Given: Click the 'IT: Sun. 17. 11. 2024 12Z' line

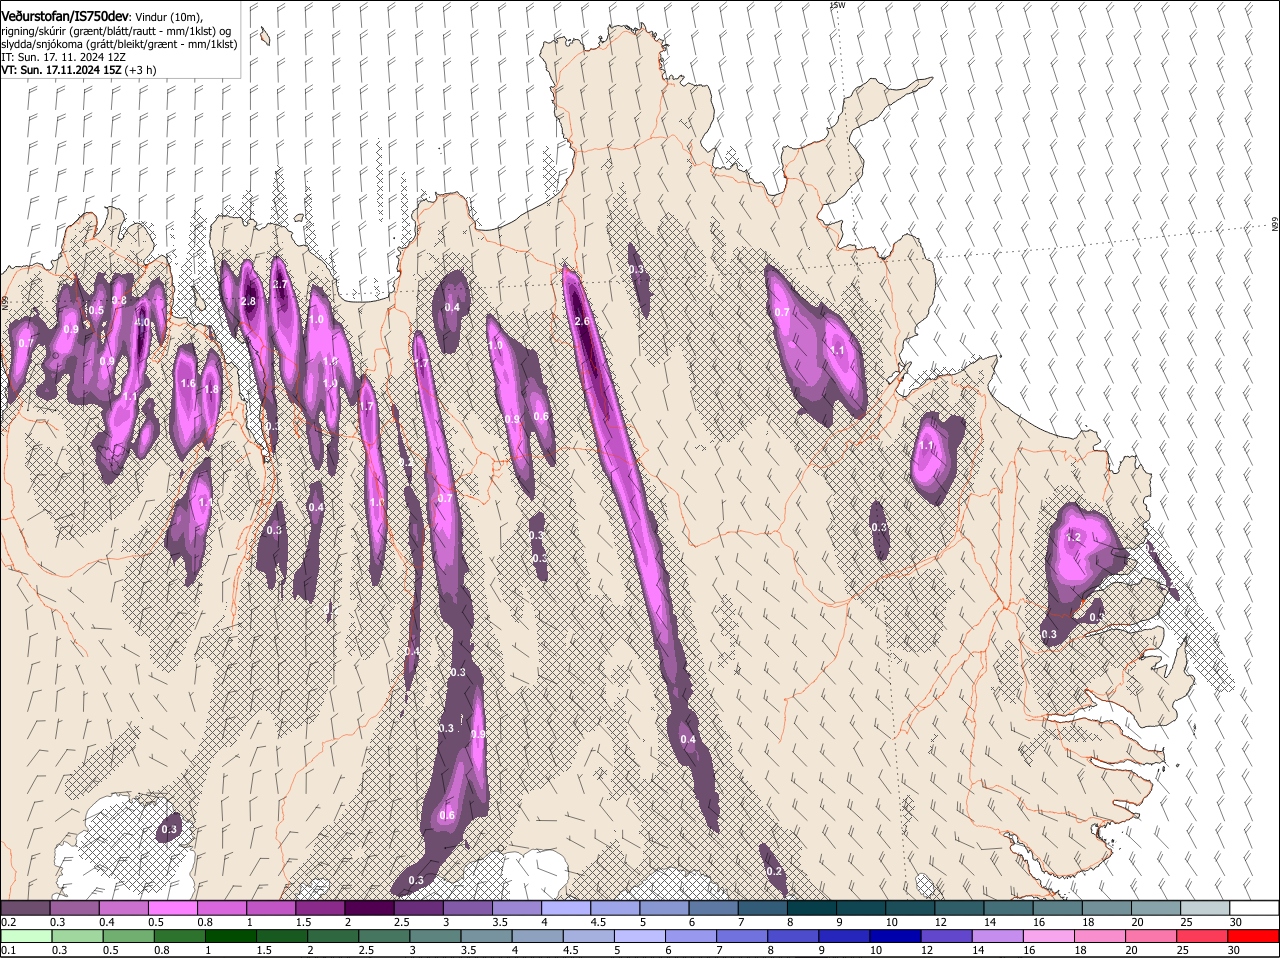Looking at the screenshot, I should coord(63,57).
